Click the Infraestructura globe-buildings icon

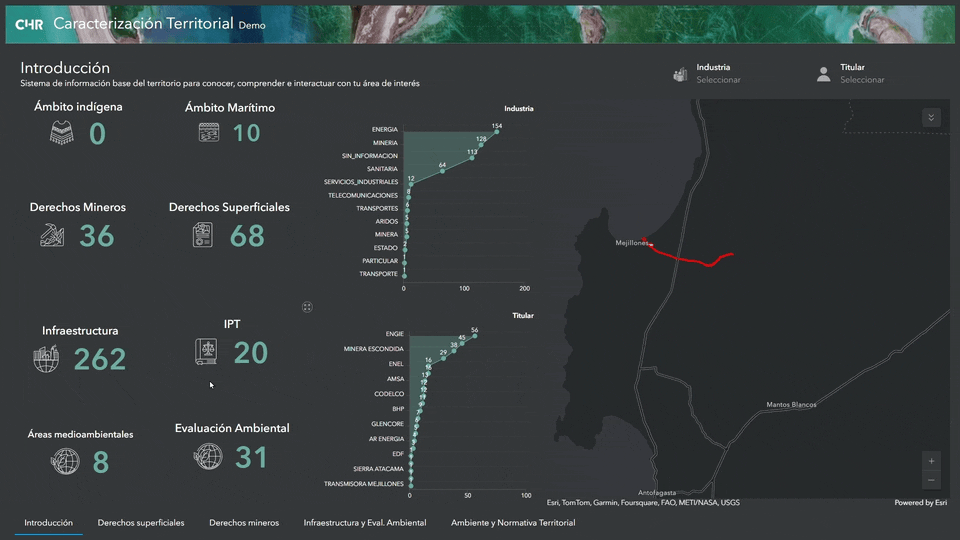46,359
